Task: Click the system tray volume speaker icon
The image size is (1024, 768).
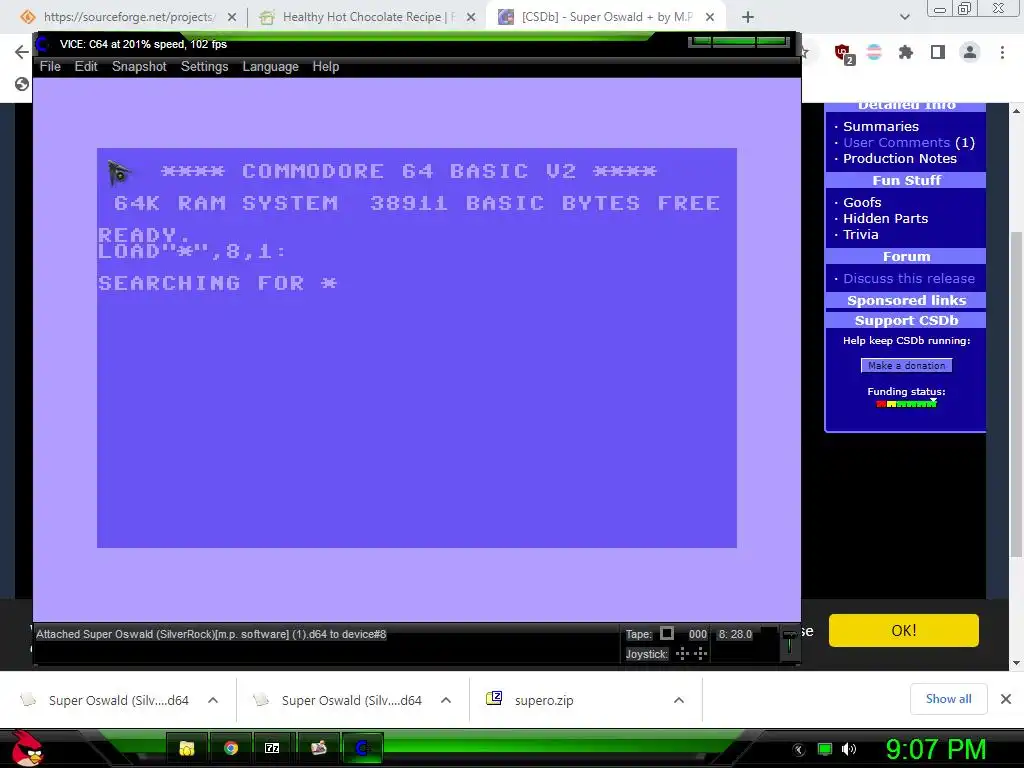Action: 849,749
